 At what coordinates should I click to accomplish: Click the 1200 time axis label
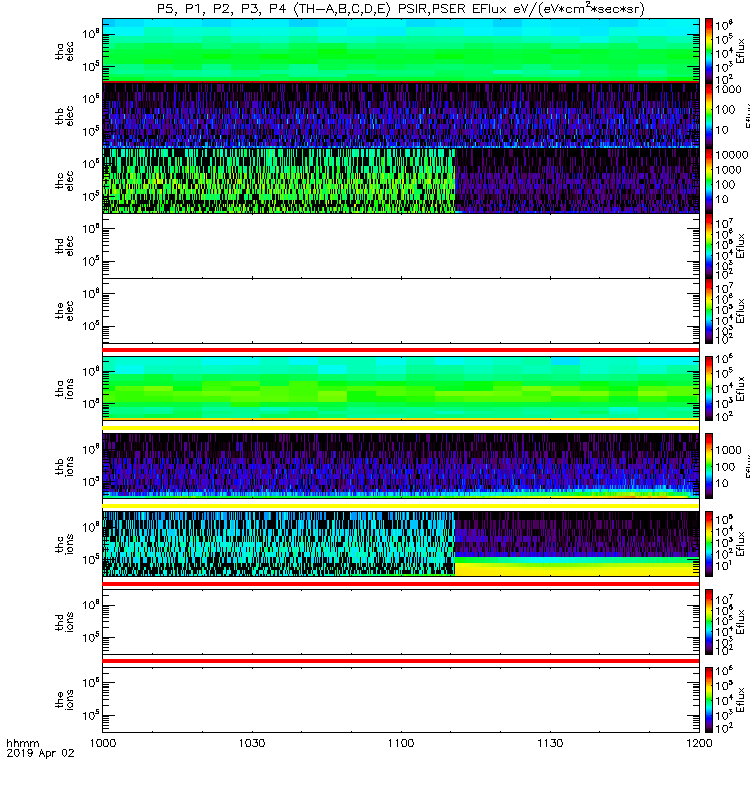point(699,743)
